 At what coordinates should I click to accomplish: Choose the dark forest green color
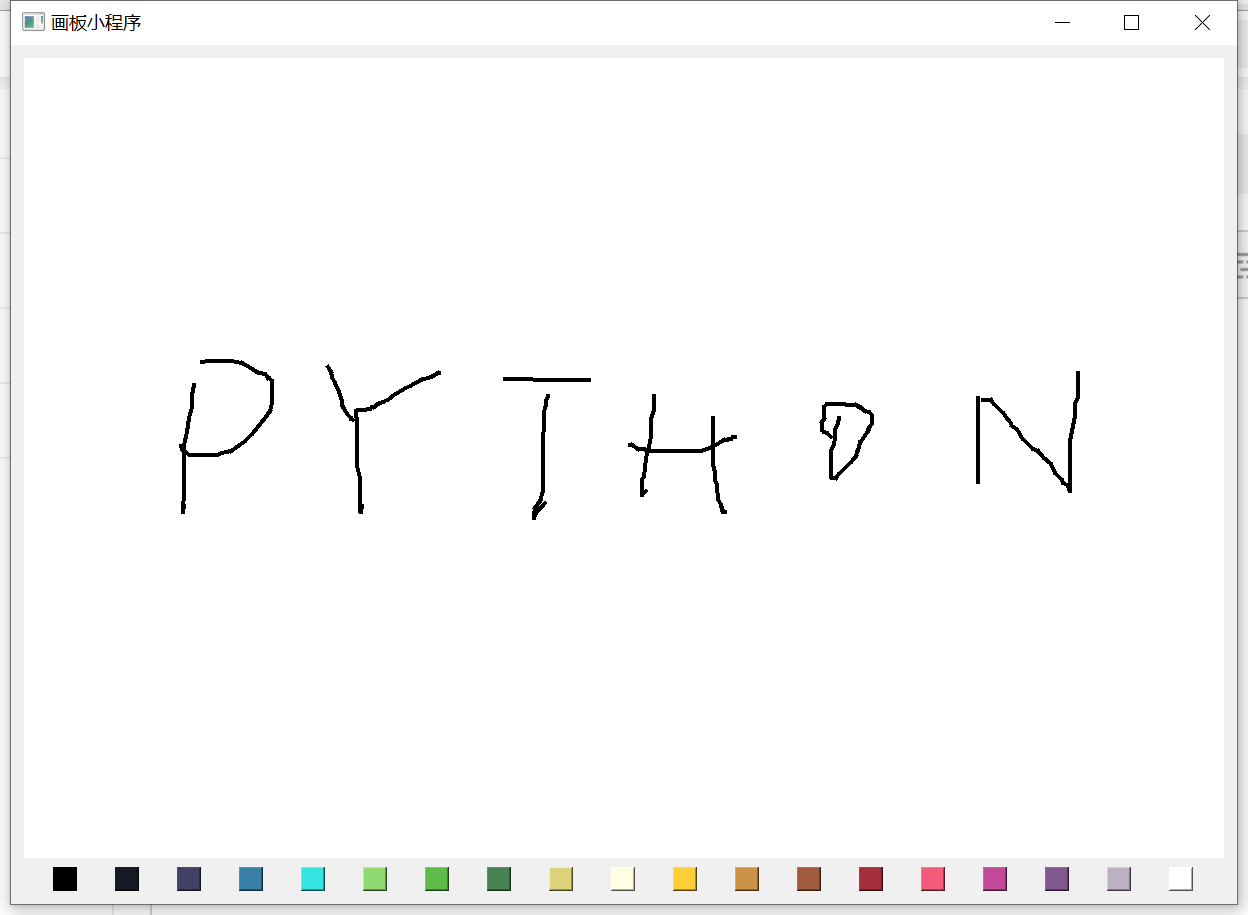click(498, 878)
